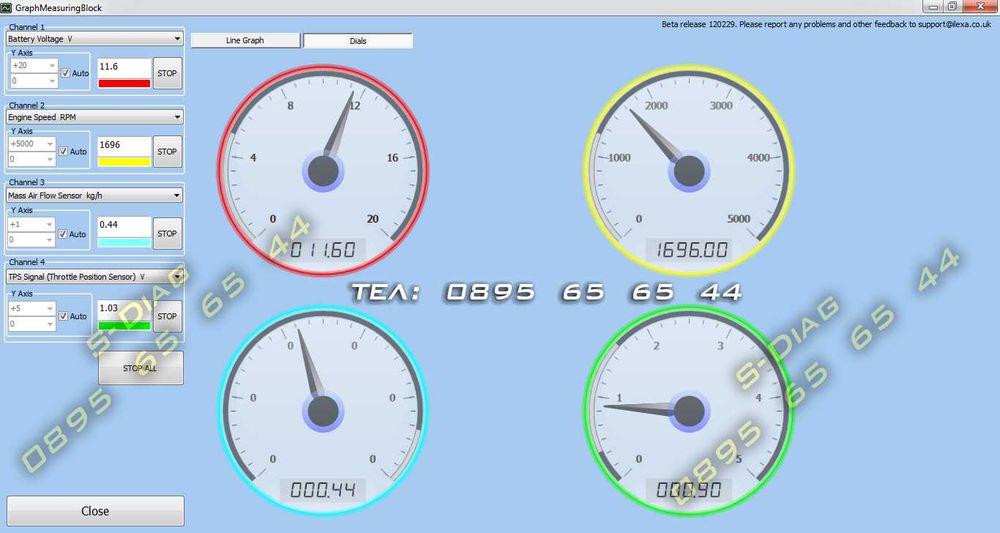Close the window with the red X

[x=979, y=6]
